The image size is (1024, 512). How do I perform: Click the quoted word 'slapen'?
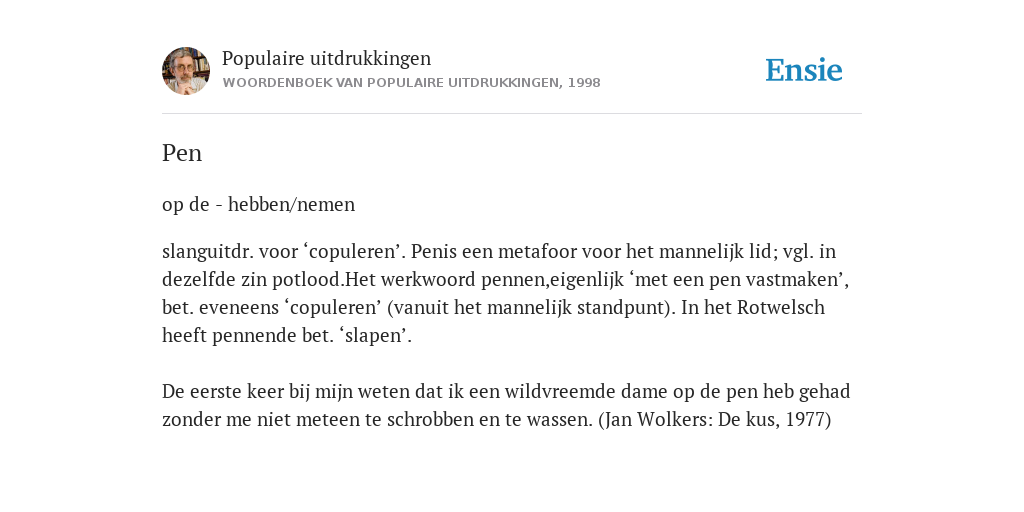tap(374, 336)
